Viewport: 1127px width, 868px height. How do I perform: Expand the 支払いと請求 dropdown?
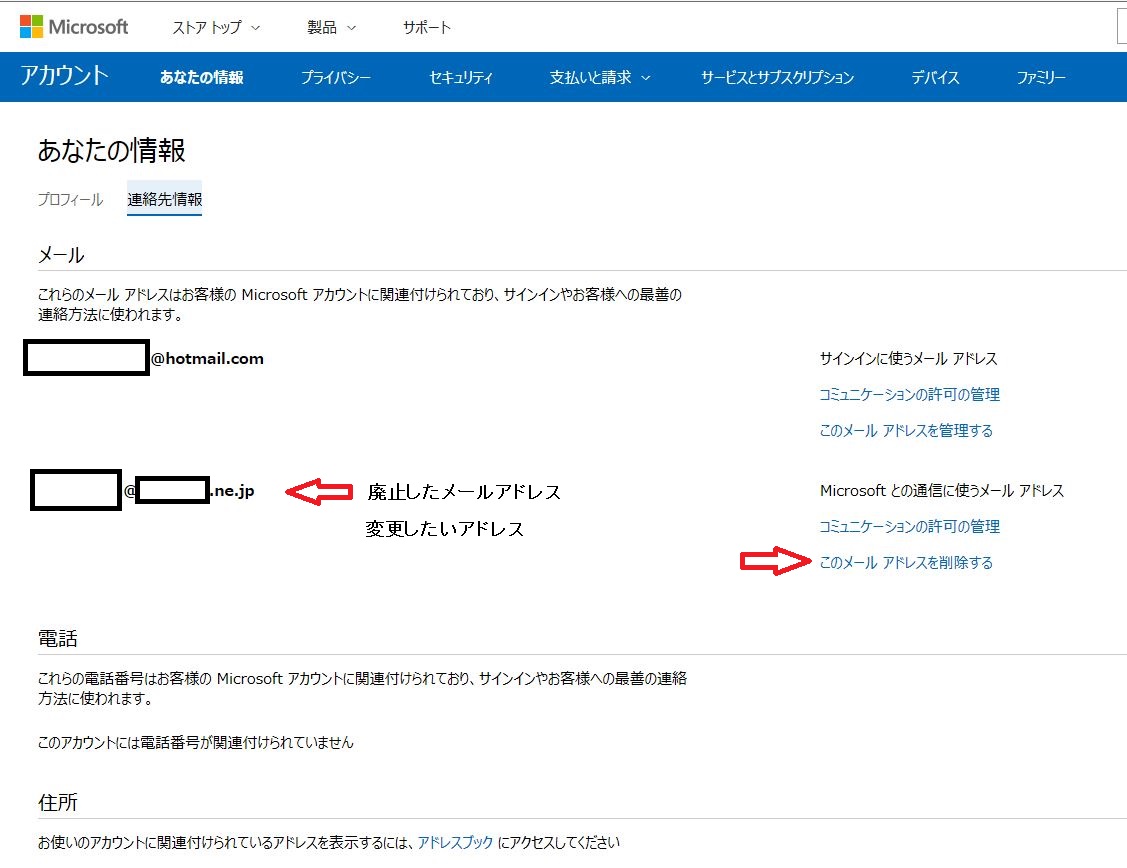point(600,78)
